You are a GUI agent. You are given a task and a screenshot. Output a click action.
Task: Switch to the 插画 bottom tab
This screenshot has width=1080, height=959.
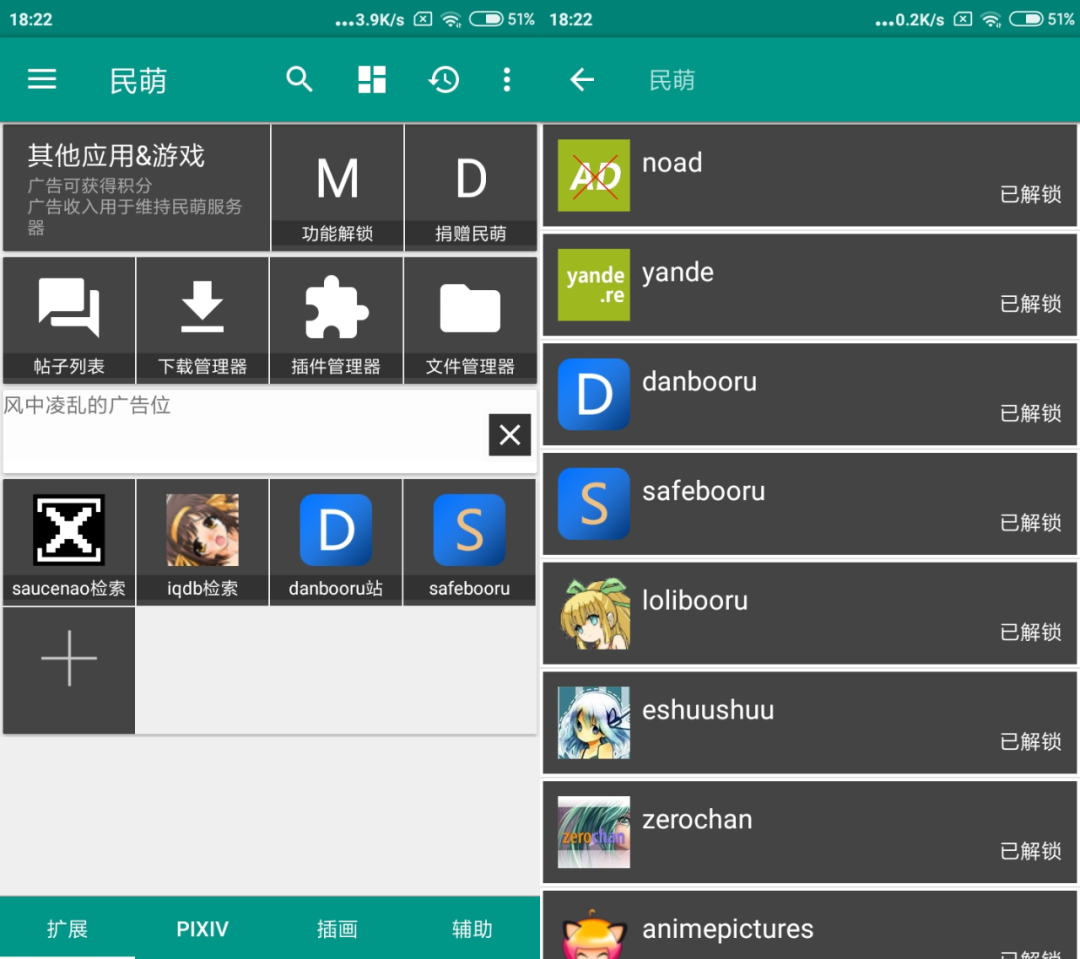pyautogui.click(x=338, y=929)
